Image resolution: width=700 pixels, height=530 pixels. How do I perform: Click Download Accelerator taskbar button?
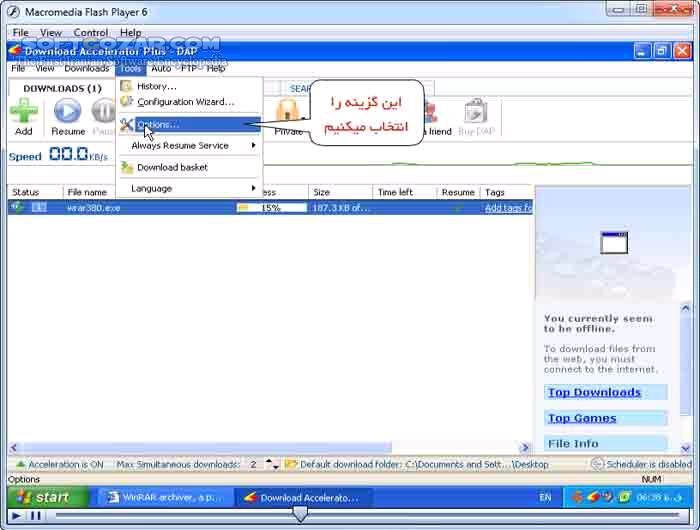[x=304, y=497]
